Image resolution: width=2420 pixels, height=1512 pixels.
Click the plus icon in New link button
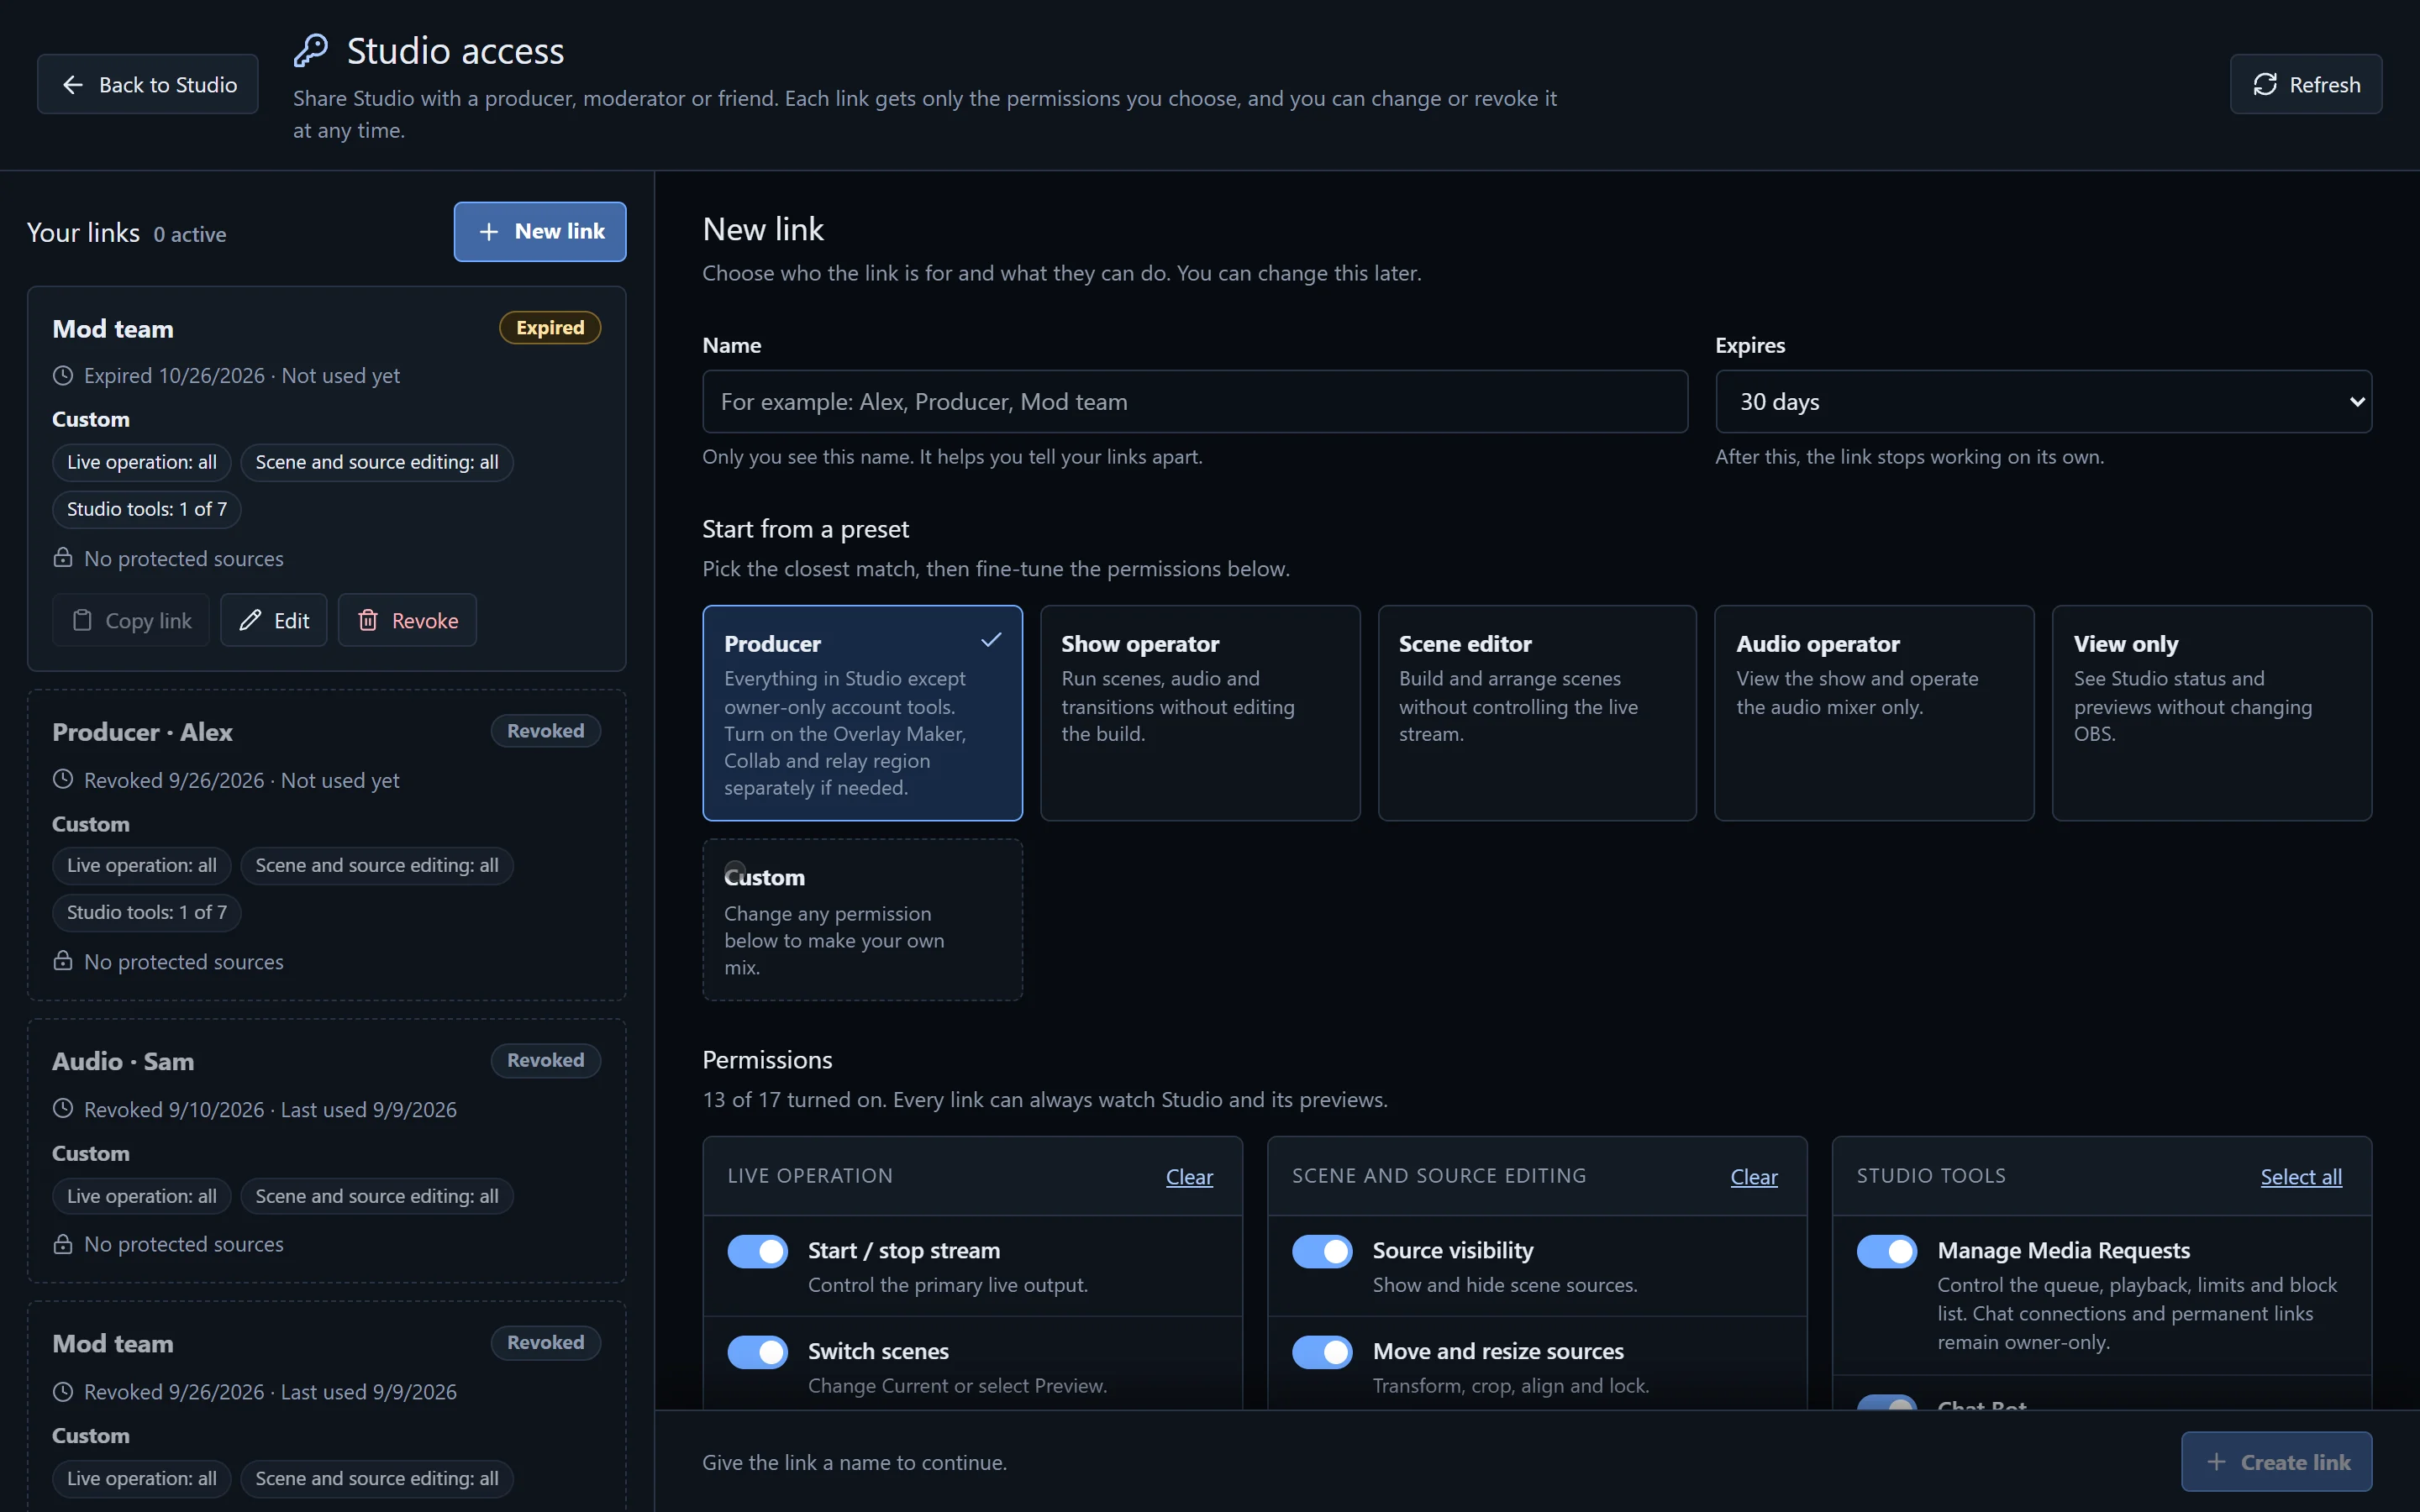(x=488, y=232)
